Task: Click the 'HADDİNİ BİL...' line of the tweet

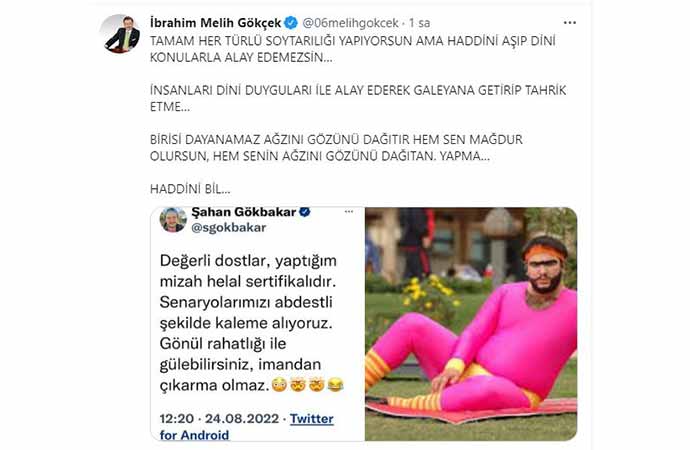Action: pyautogui.click(x=190, y=189)
